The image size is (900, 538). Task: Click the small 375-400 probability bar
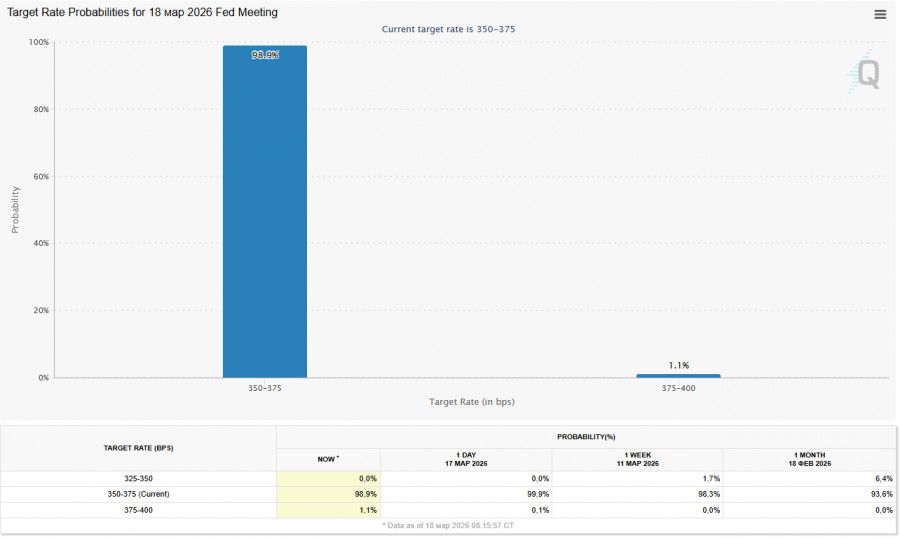[678, 376]
